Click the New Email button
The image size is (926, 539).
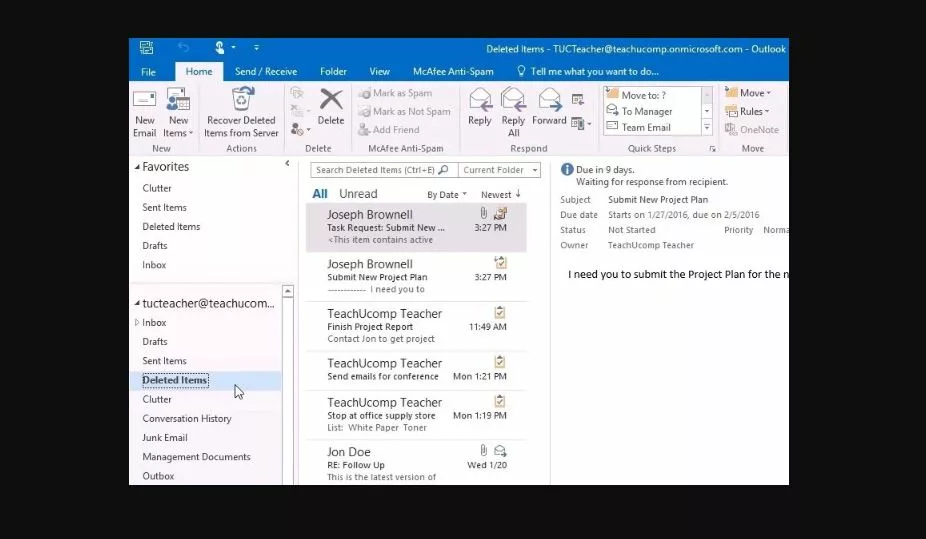(x=144, y=114)
